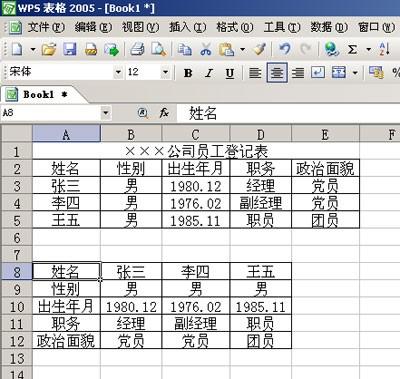Click the Print printer icon
400x379 pixels.
(137, 50)
